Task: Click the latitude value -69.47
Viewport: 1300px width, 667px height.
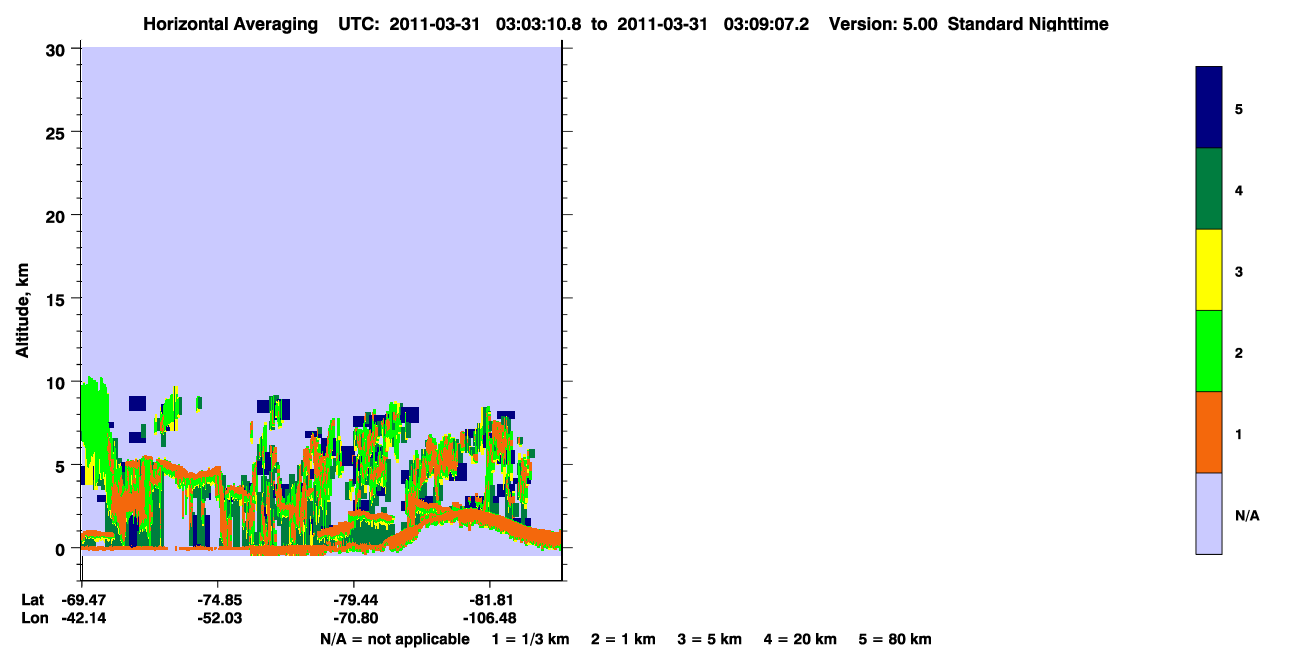Action: (82, 600)
